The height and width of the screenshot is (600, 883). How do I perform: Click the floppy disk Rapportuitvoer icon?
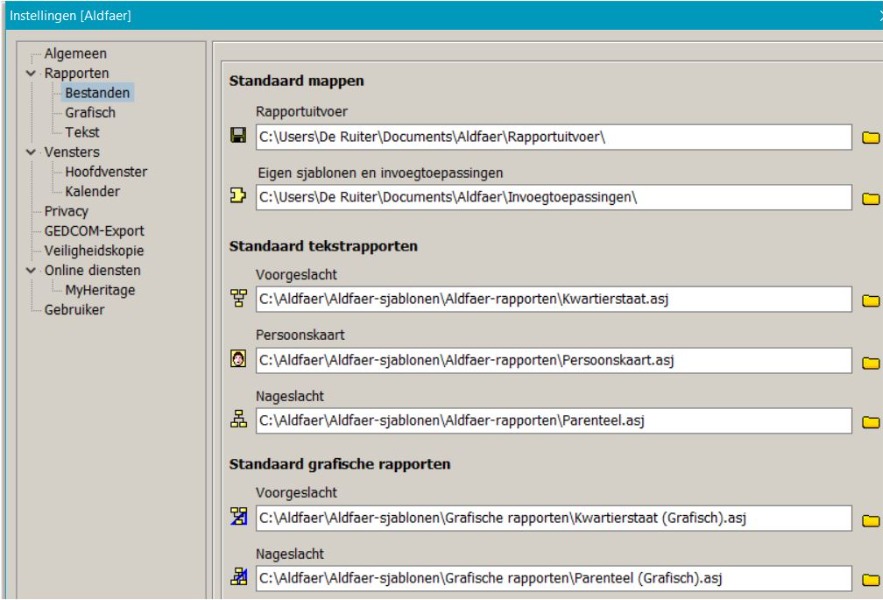point(238,136)
